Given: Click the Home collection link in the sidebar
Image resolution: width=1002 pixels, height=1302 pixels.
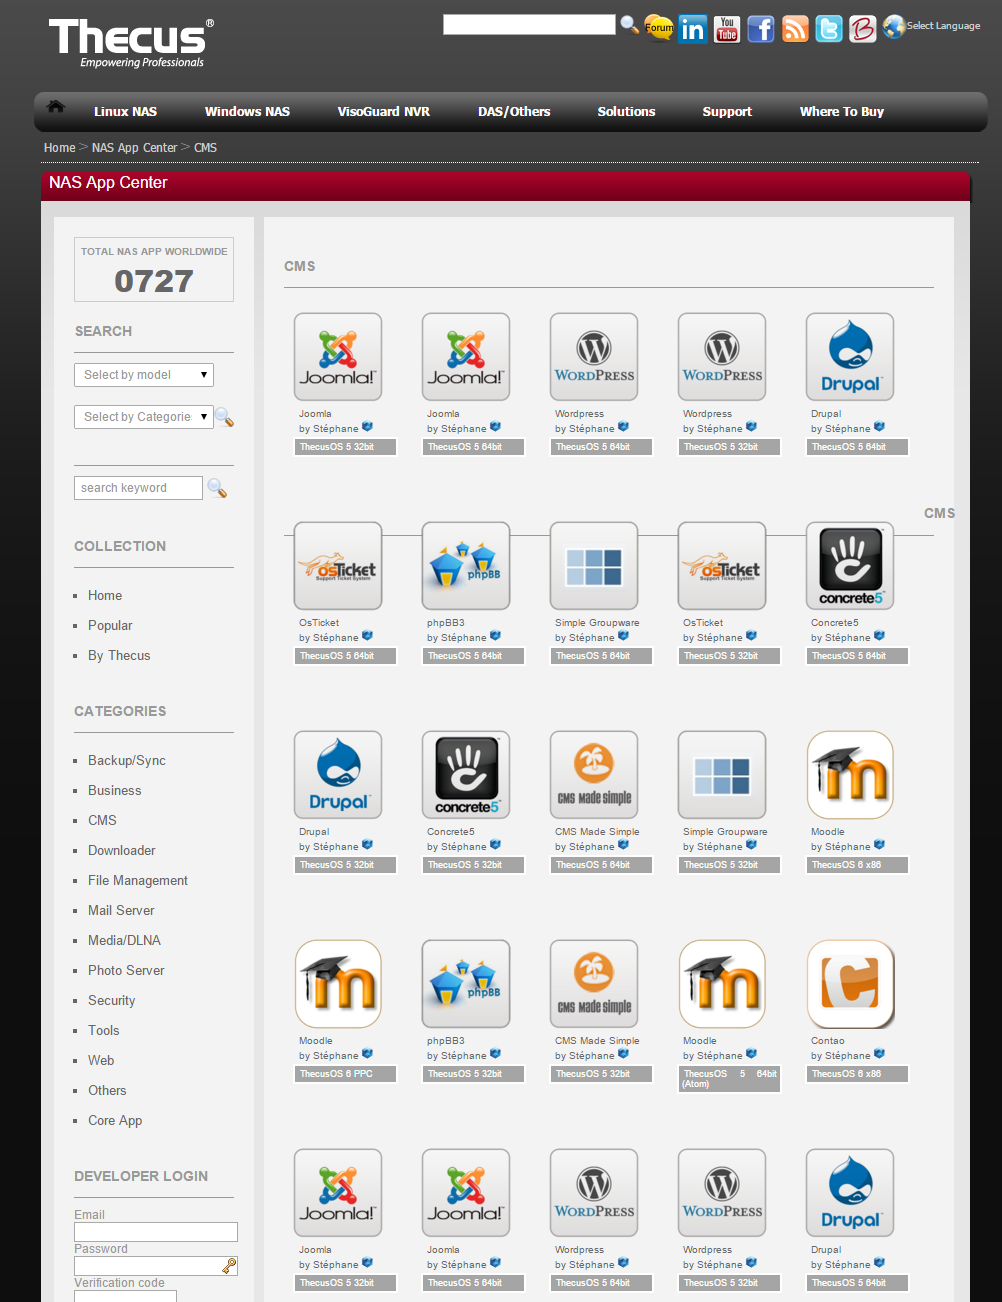Looking at the screenshot, I should pyautogui.click(x=105, y=596).
